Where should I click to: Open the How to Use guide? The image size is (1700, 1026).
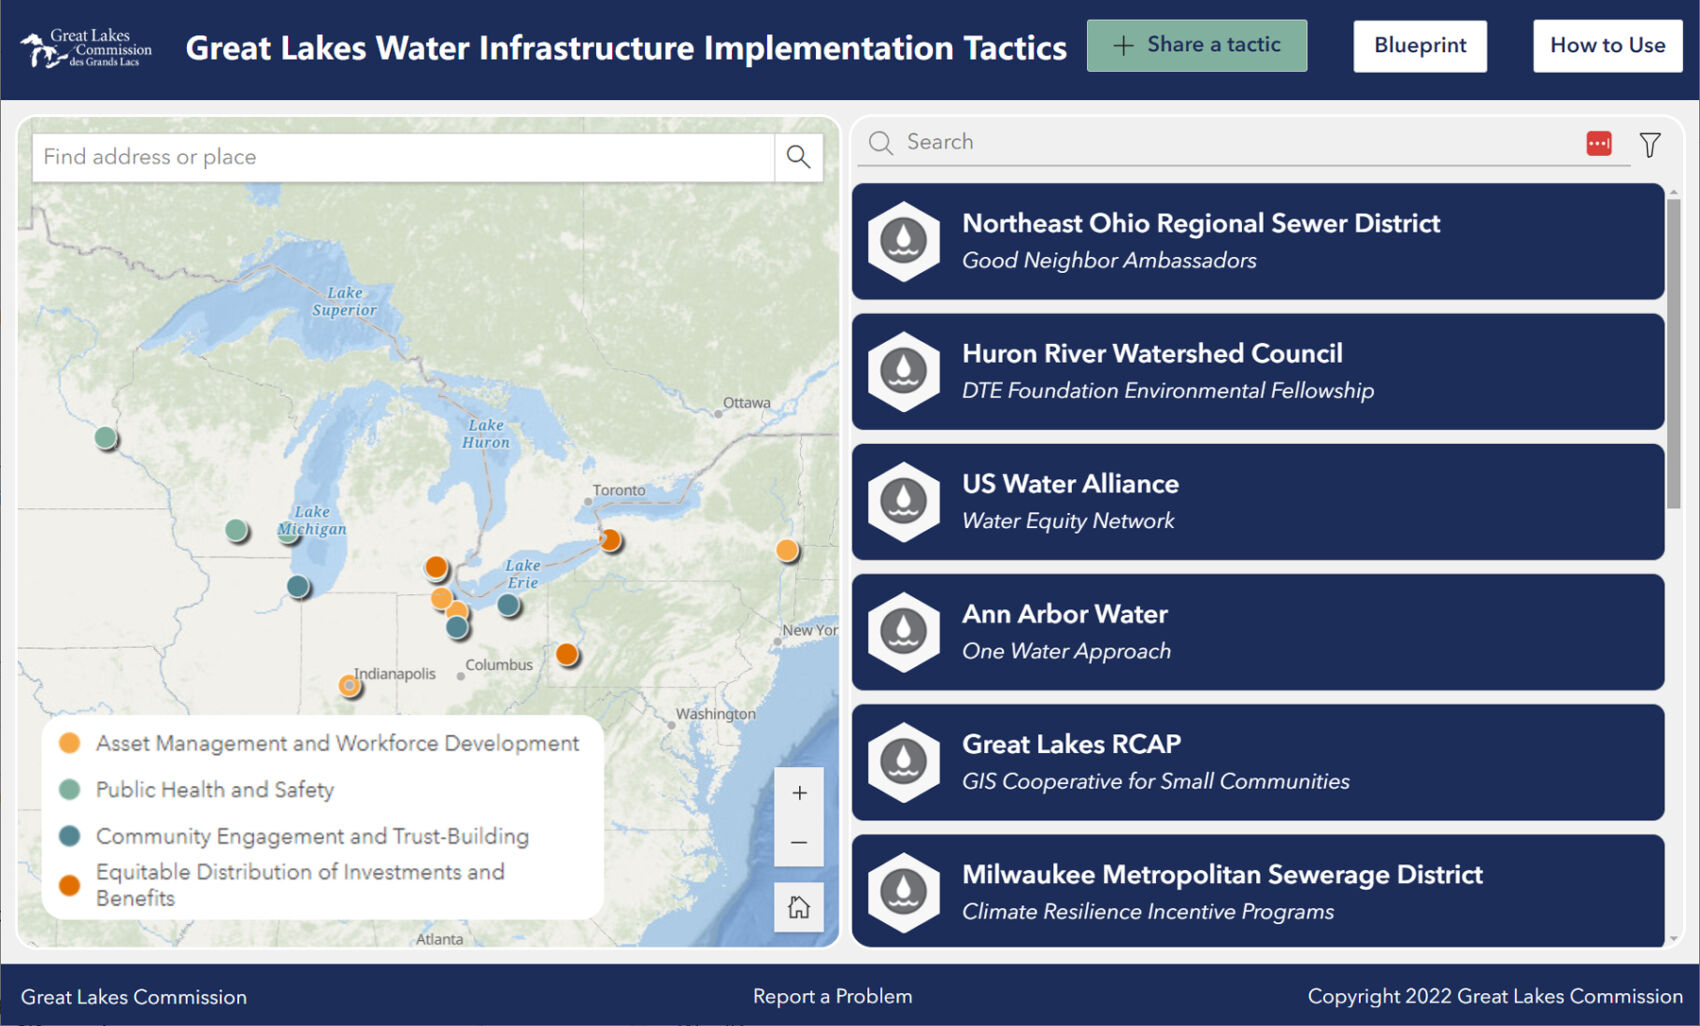(1608, 46)
